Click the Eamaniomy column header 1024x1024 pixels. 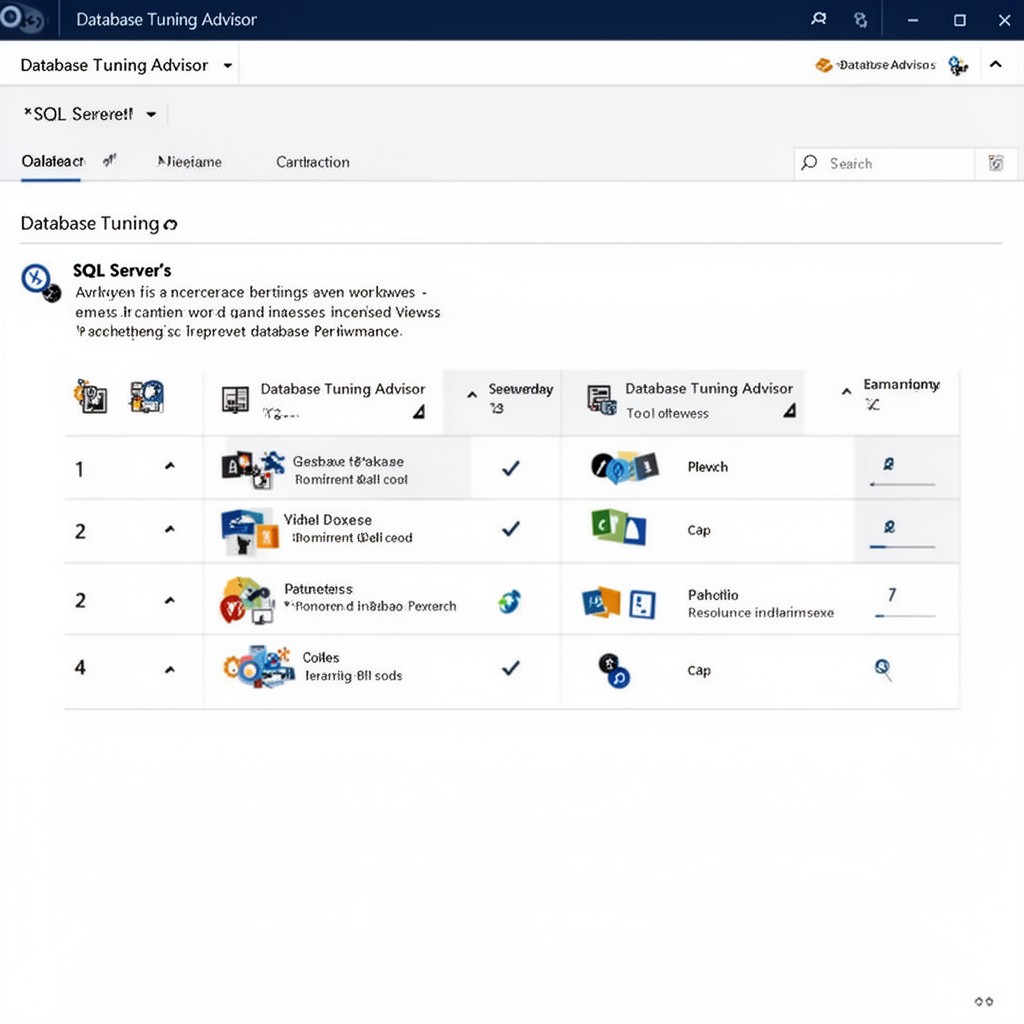click(x=901, y=384)
